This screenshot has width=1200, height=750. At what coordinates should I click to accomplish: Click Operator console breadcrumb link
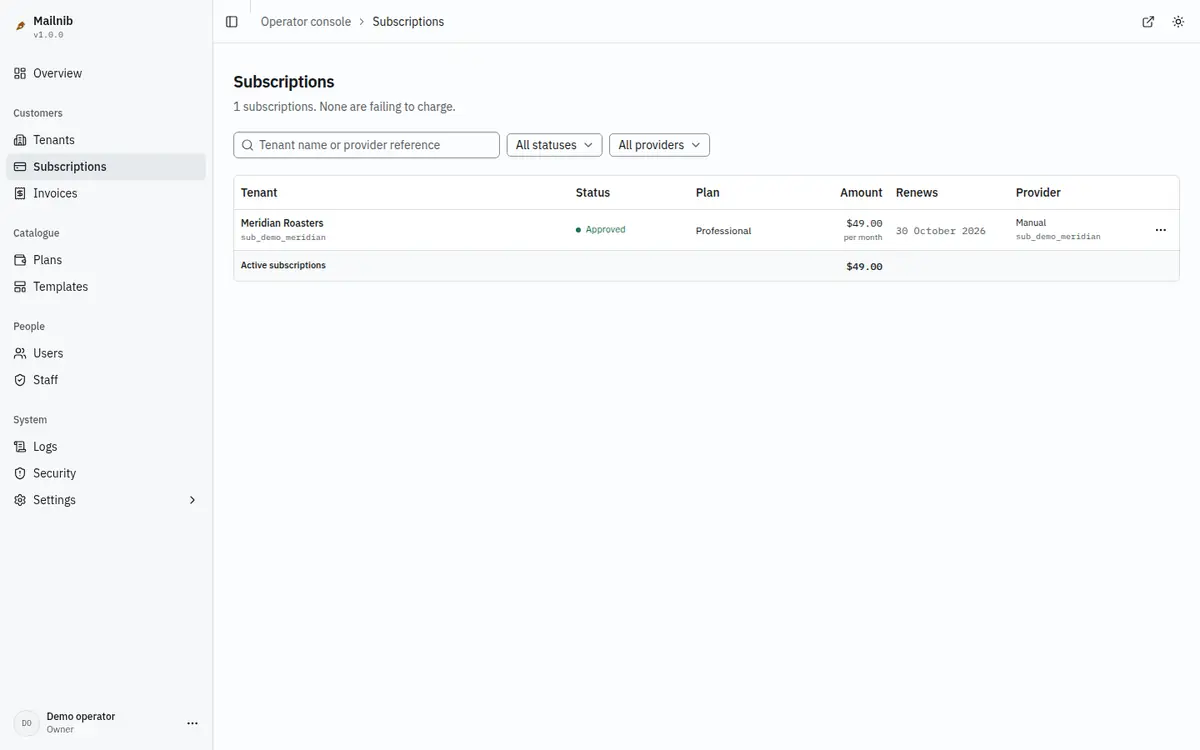click(306, 22)
